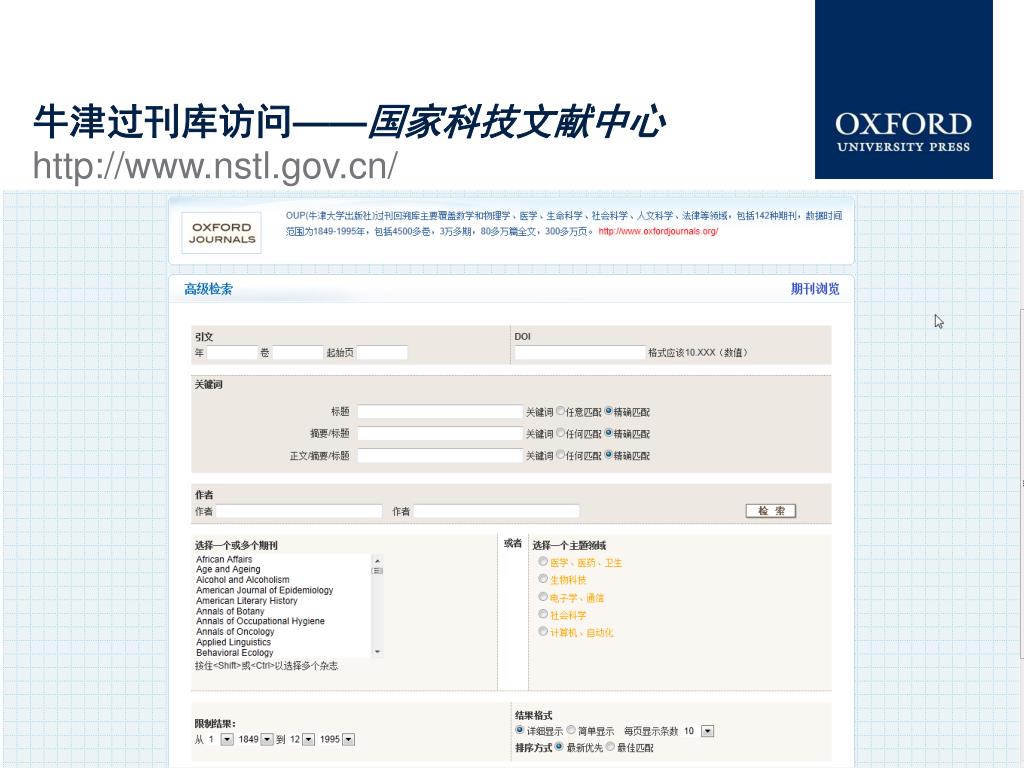This screenshot has width=1024, height=768.
Task: Select 任何匹配 for the 正文/摘要/标题 row
Action: coord(560,455)
